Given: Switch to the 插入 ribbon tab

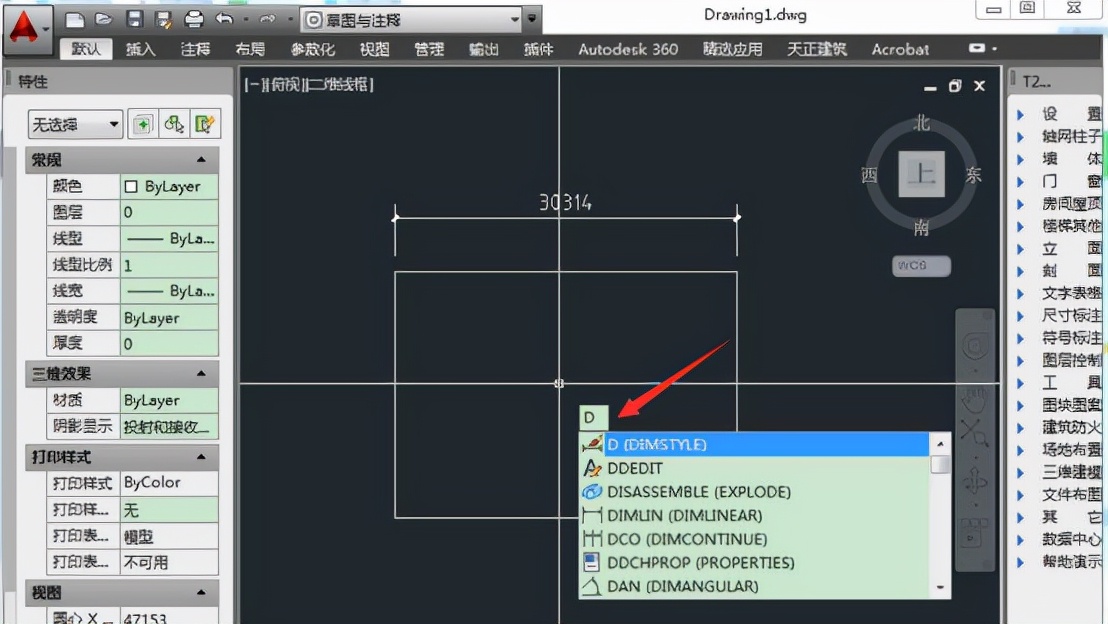Looking at the screenshot, I should [141, 49].
